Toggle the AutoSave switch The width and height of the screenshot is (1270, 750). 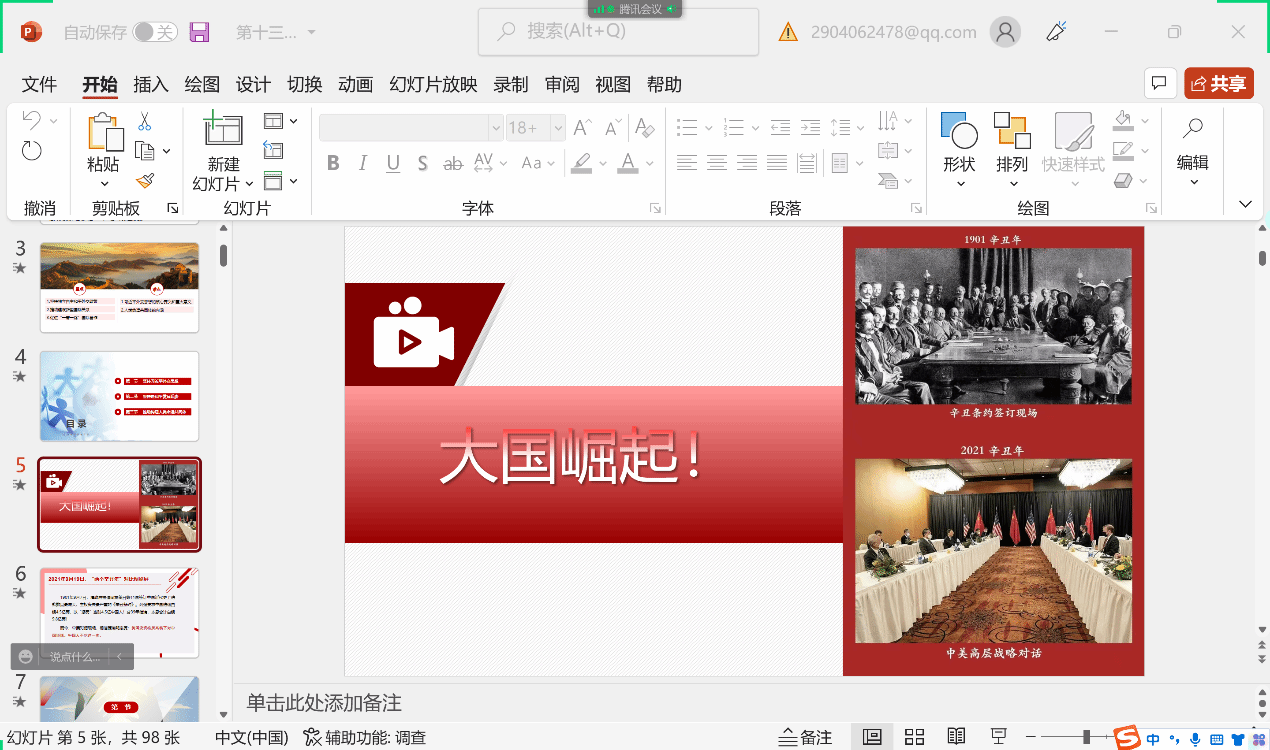(155, 32)
